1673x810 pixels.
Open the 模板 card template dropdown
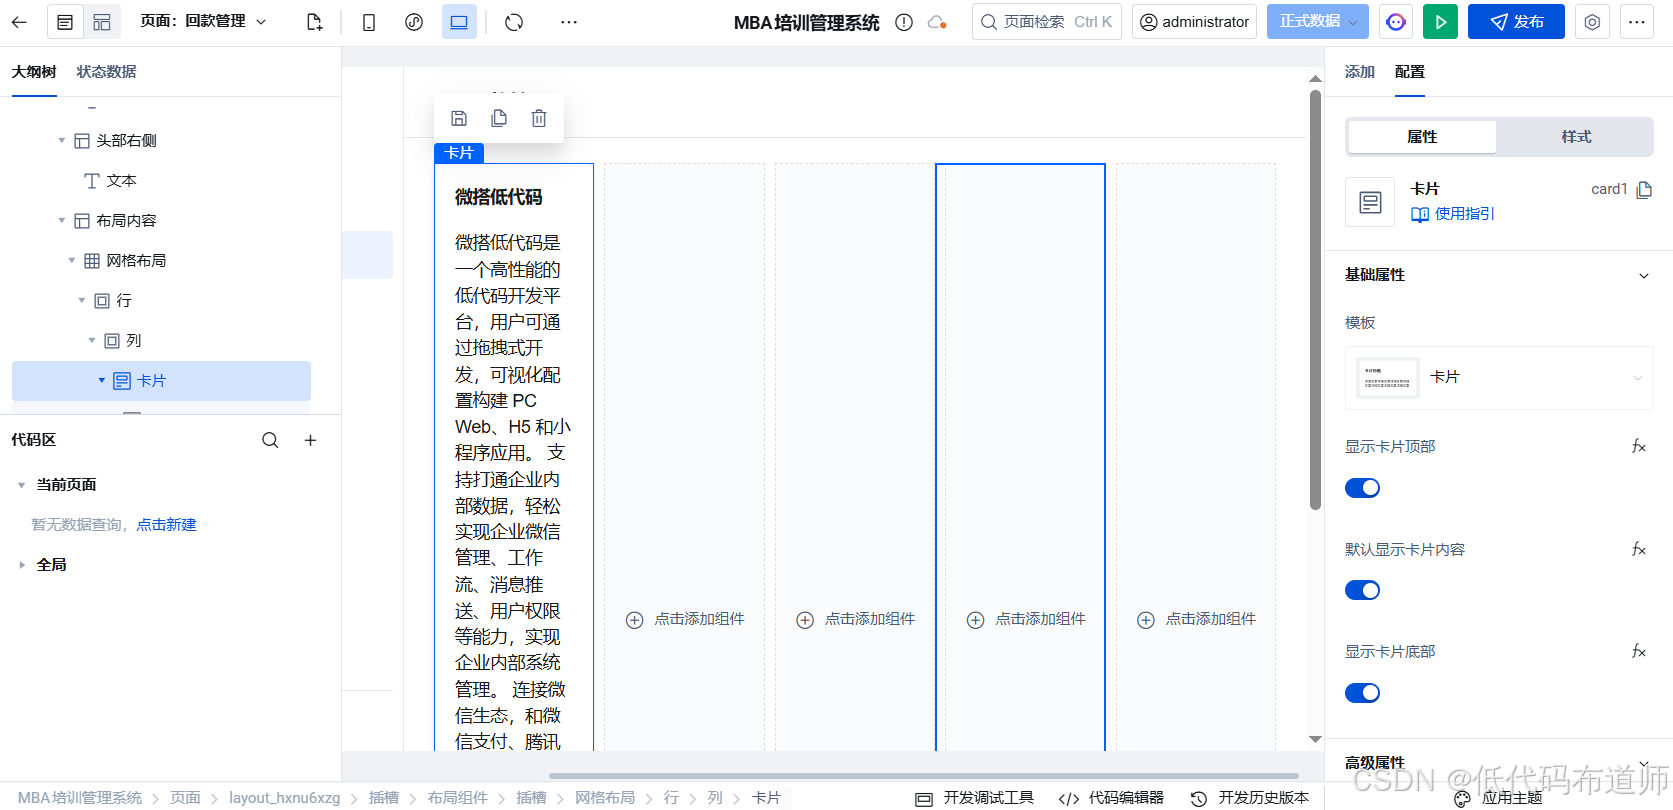click(x=1499, y=378)
